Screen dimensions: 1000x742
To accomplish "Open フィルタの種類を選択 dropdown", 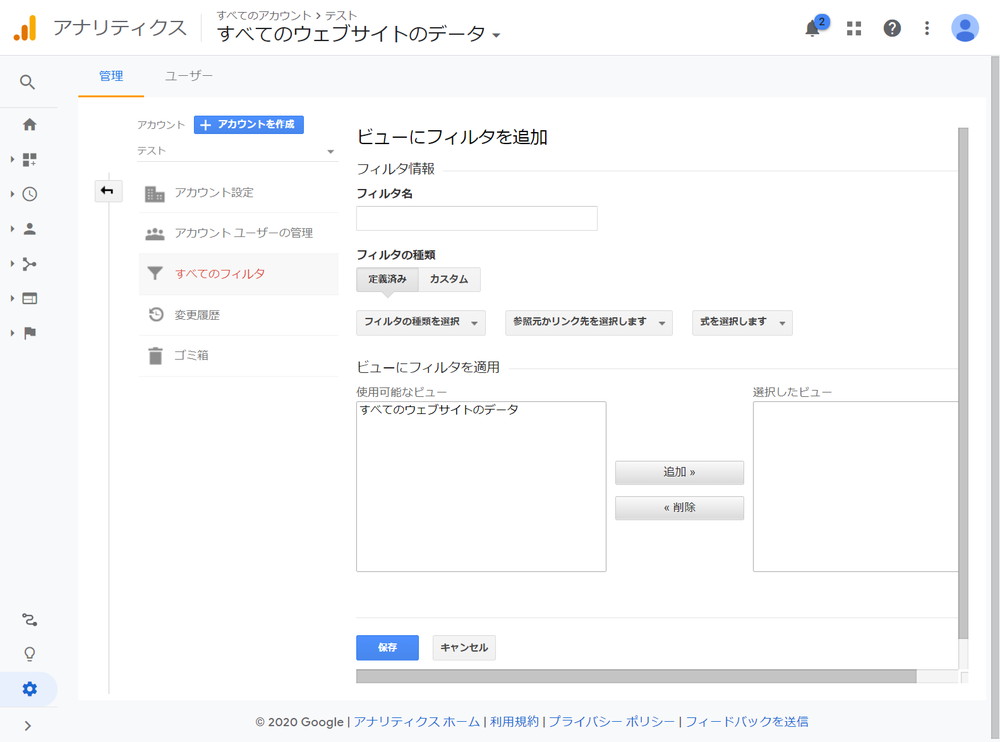I will [x=421, y=323].
